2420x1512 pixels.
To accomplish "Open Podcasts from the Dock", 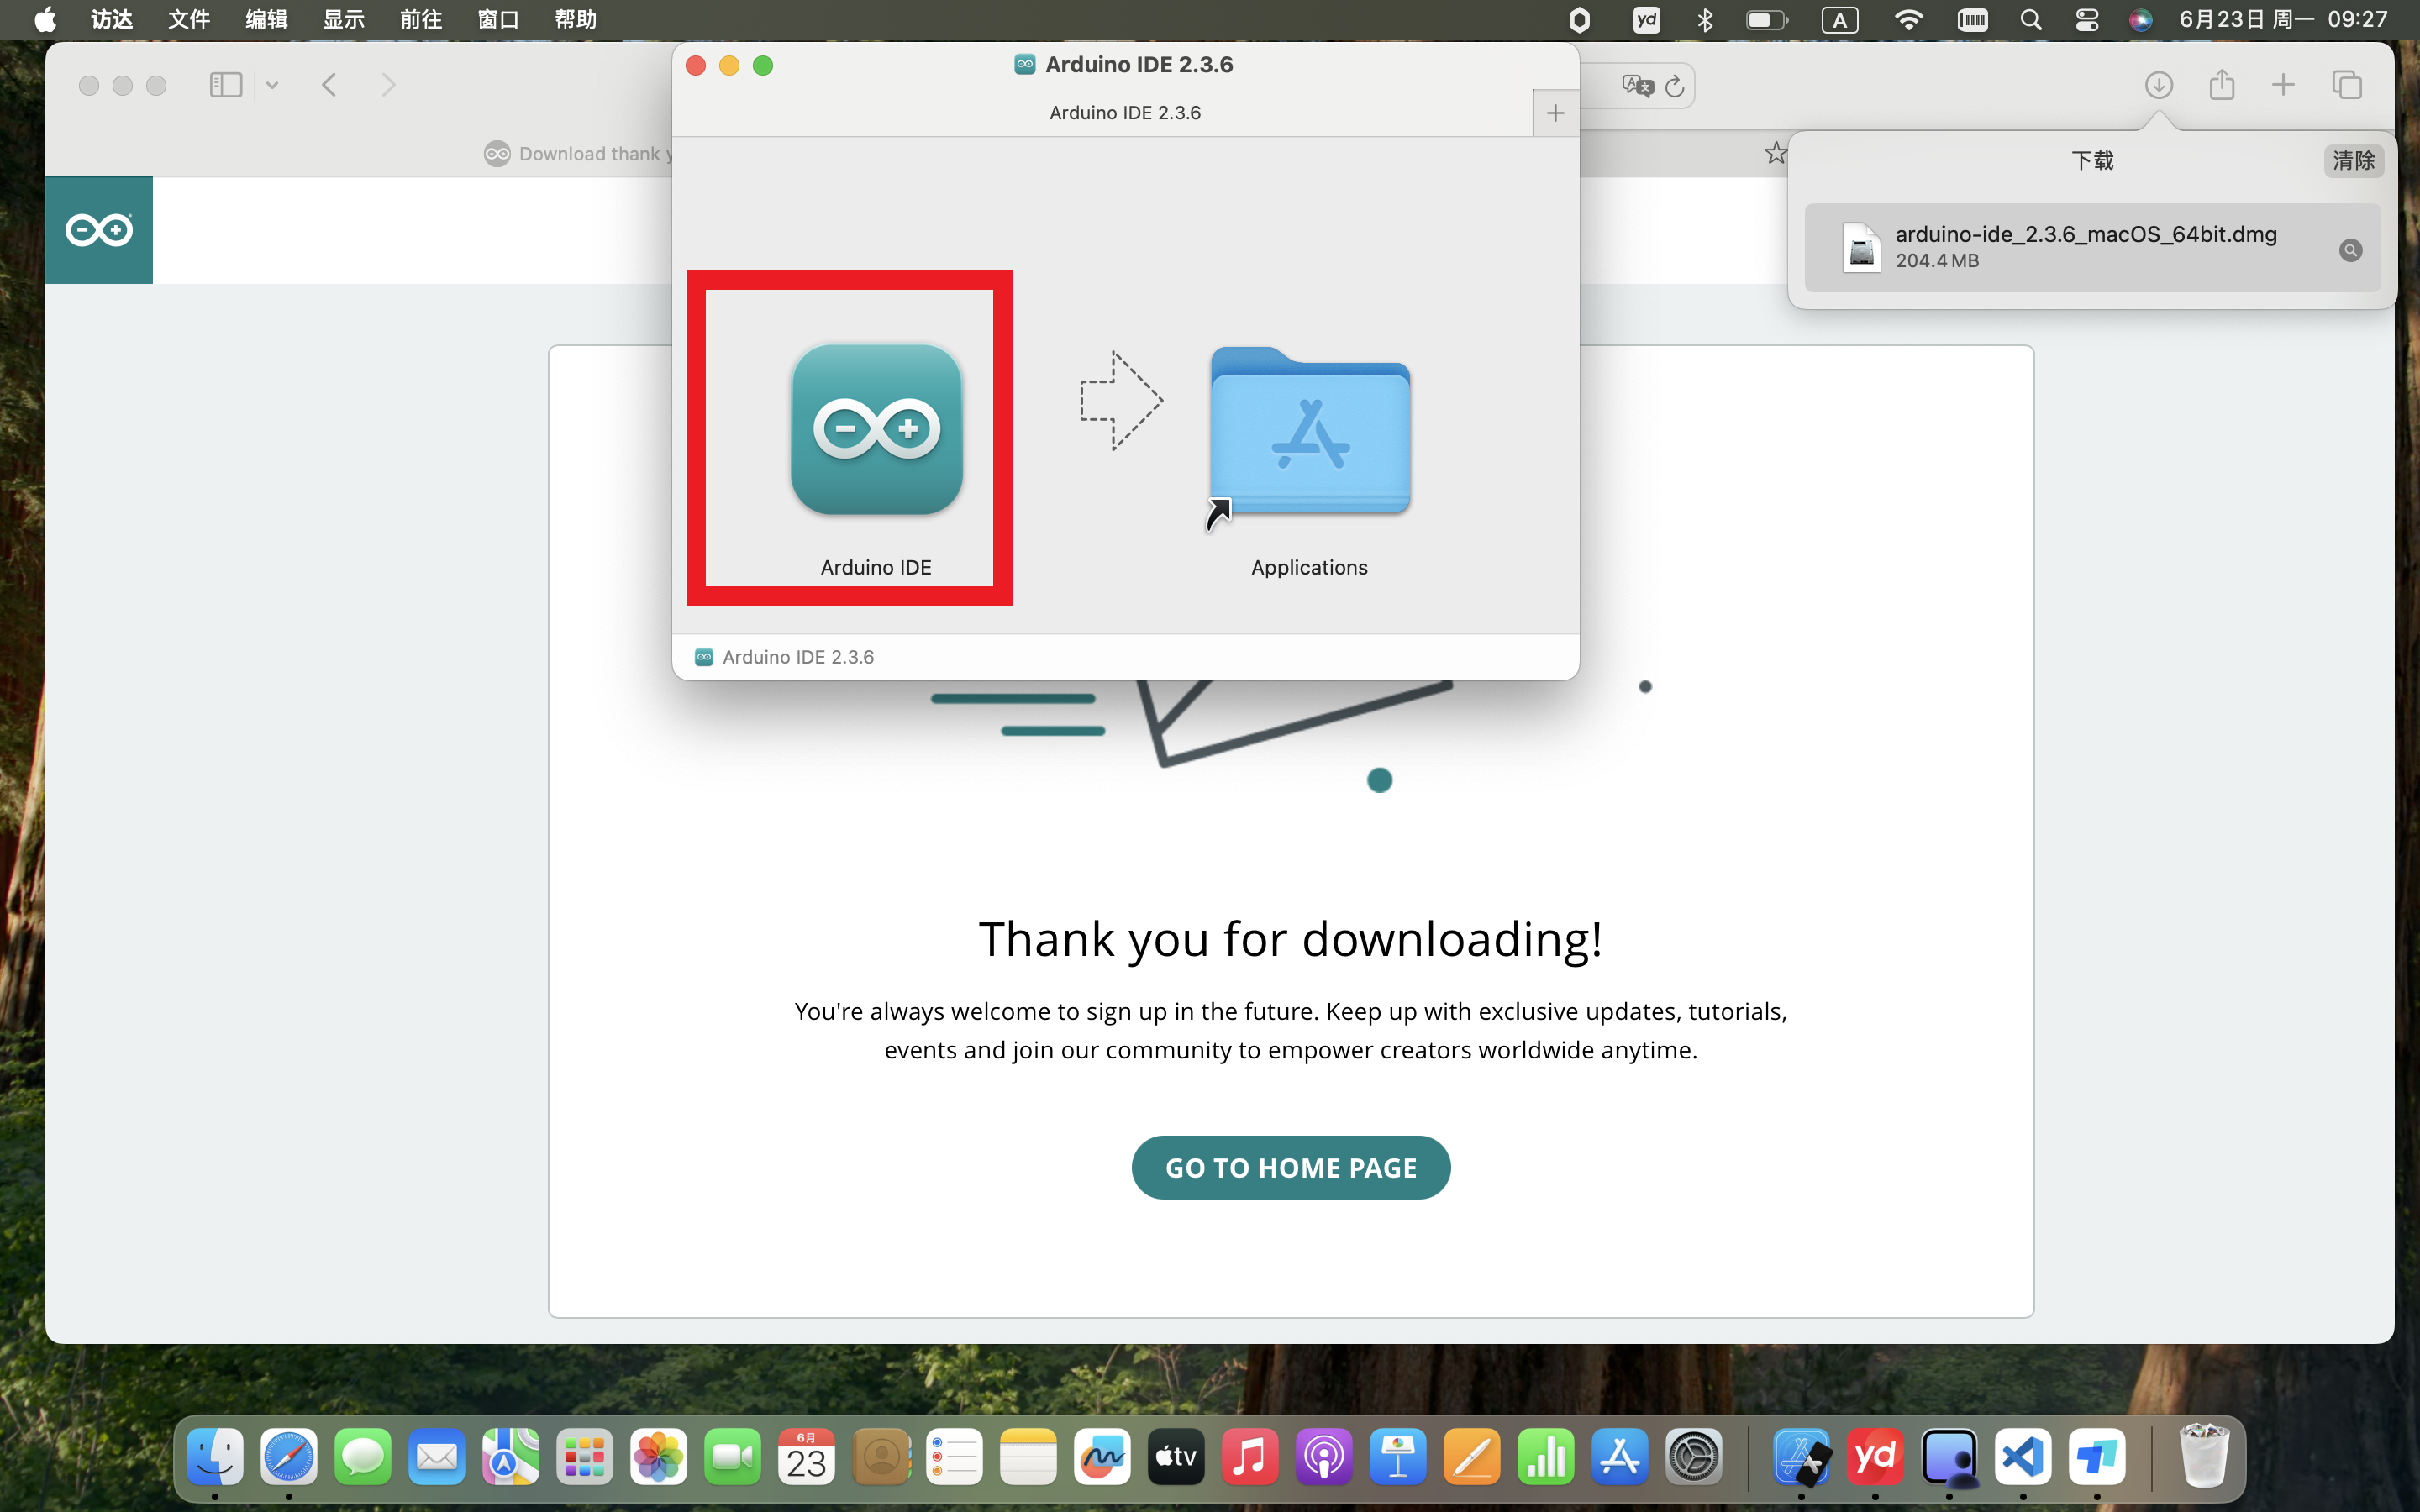I will (1324, 1457).
